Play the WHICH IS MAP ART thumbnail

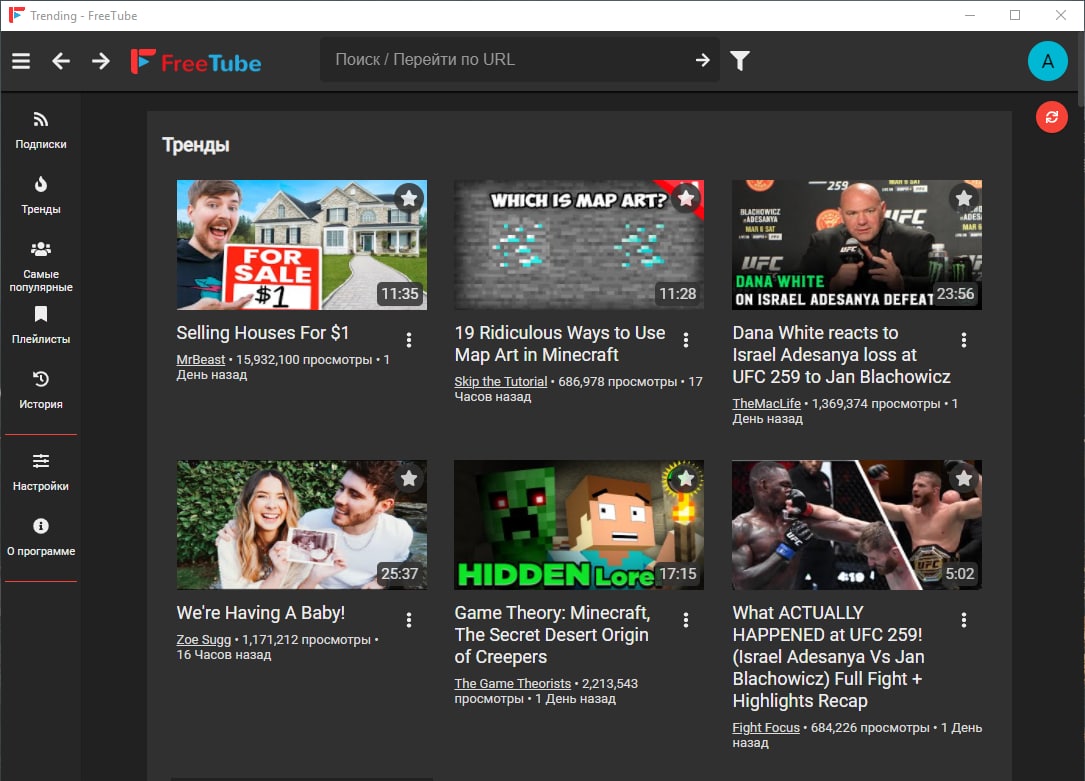click(579, 245)
